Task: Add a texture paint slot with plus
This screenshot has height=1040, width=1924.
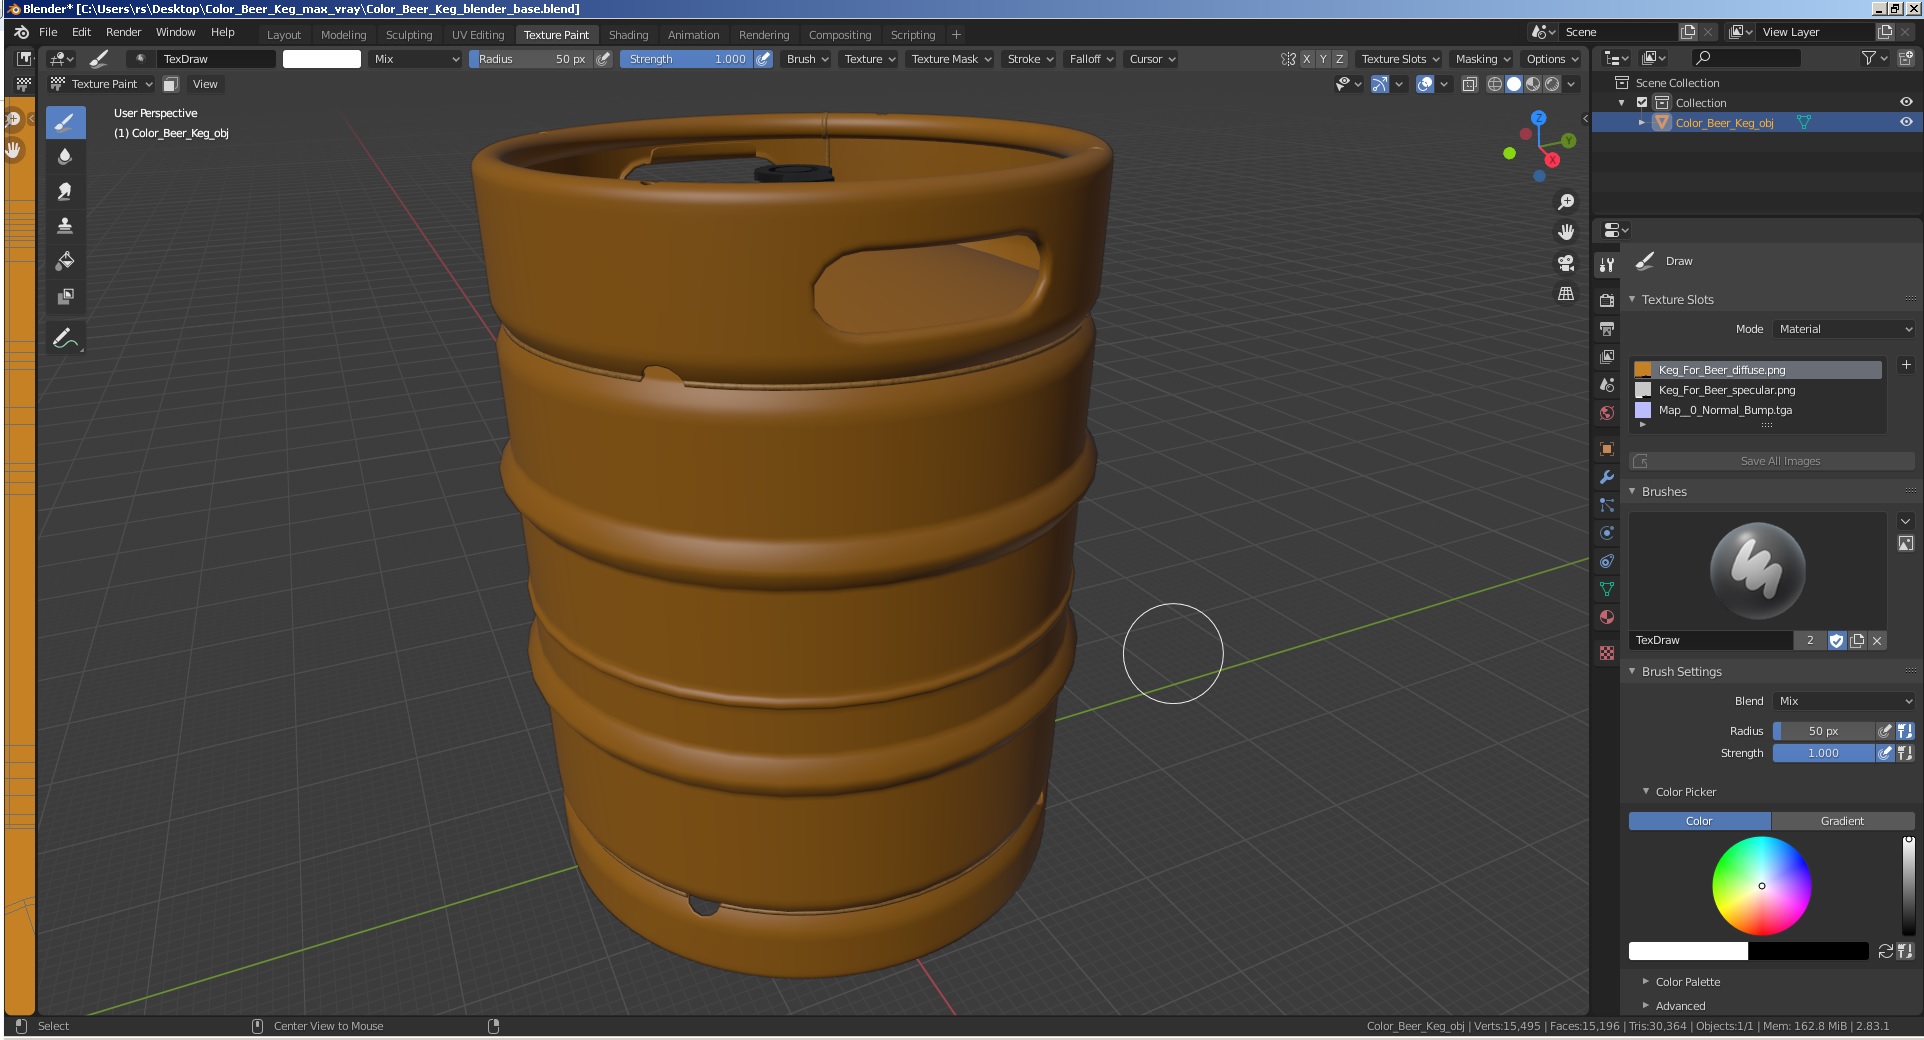Action: 1906,365
